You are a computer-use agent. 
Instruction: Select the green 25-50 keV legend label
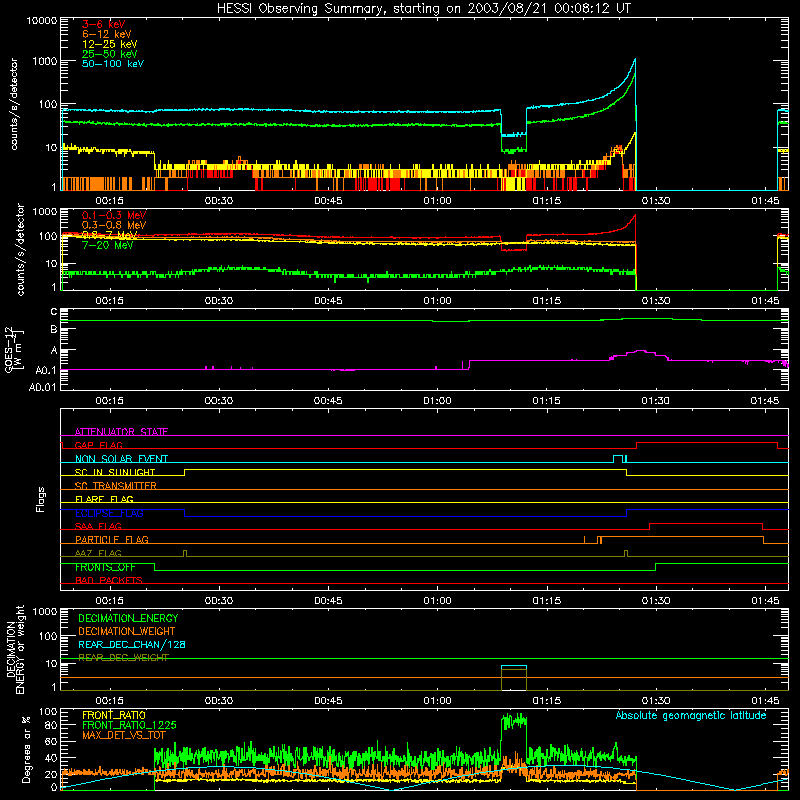[x=110, y=54]
